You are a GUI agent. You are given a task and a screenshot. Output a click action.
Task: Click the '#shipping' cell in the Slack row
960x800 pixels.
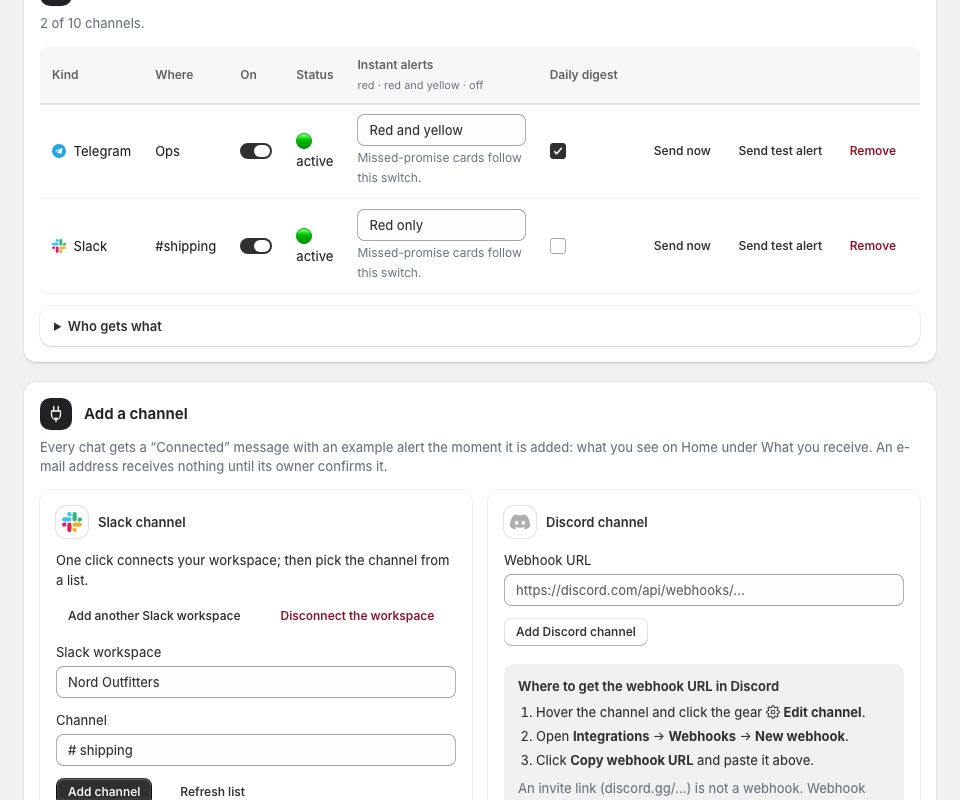point(186,246)
